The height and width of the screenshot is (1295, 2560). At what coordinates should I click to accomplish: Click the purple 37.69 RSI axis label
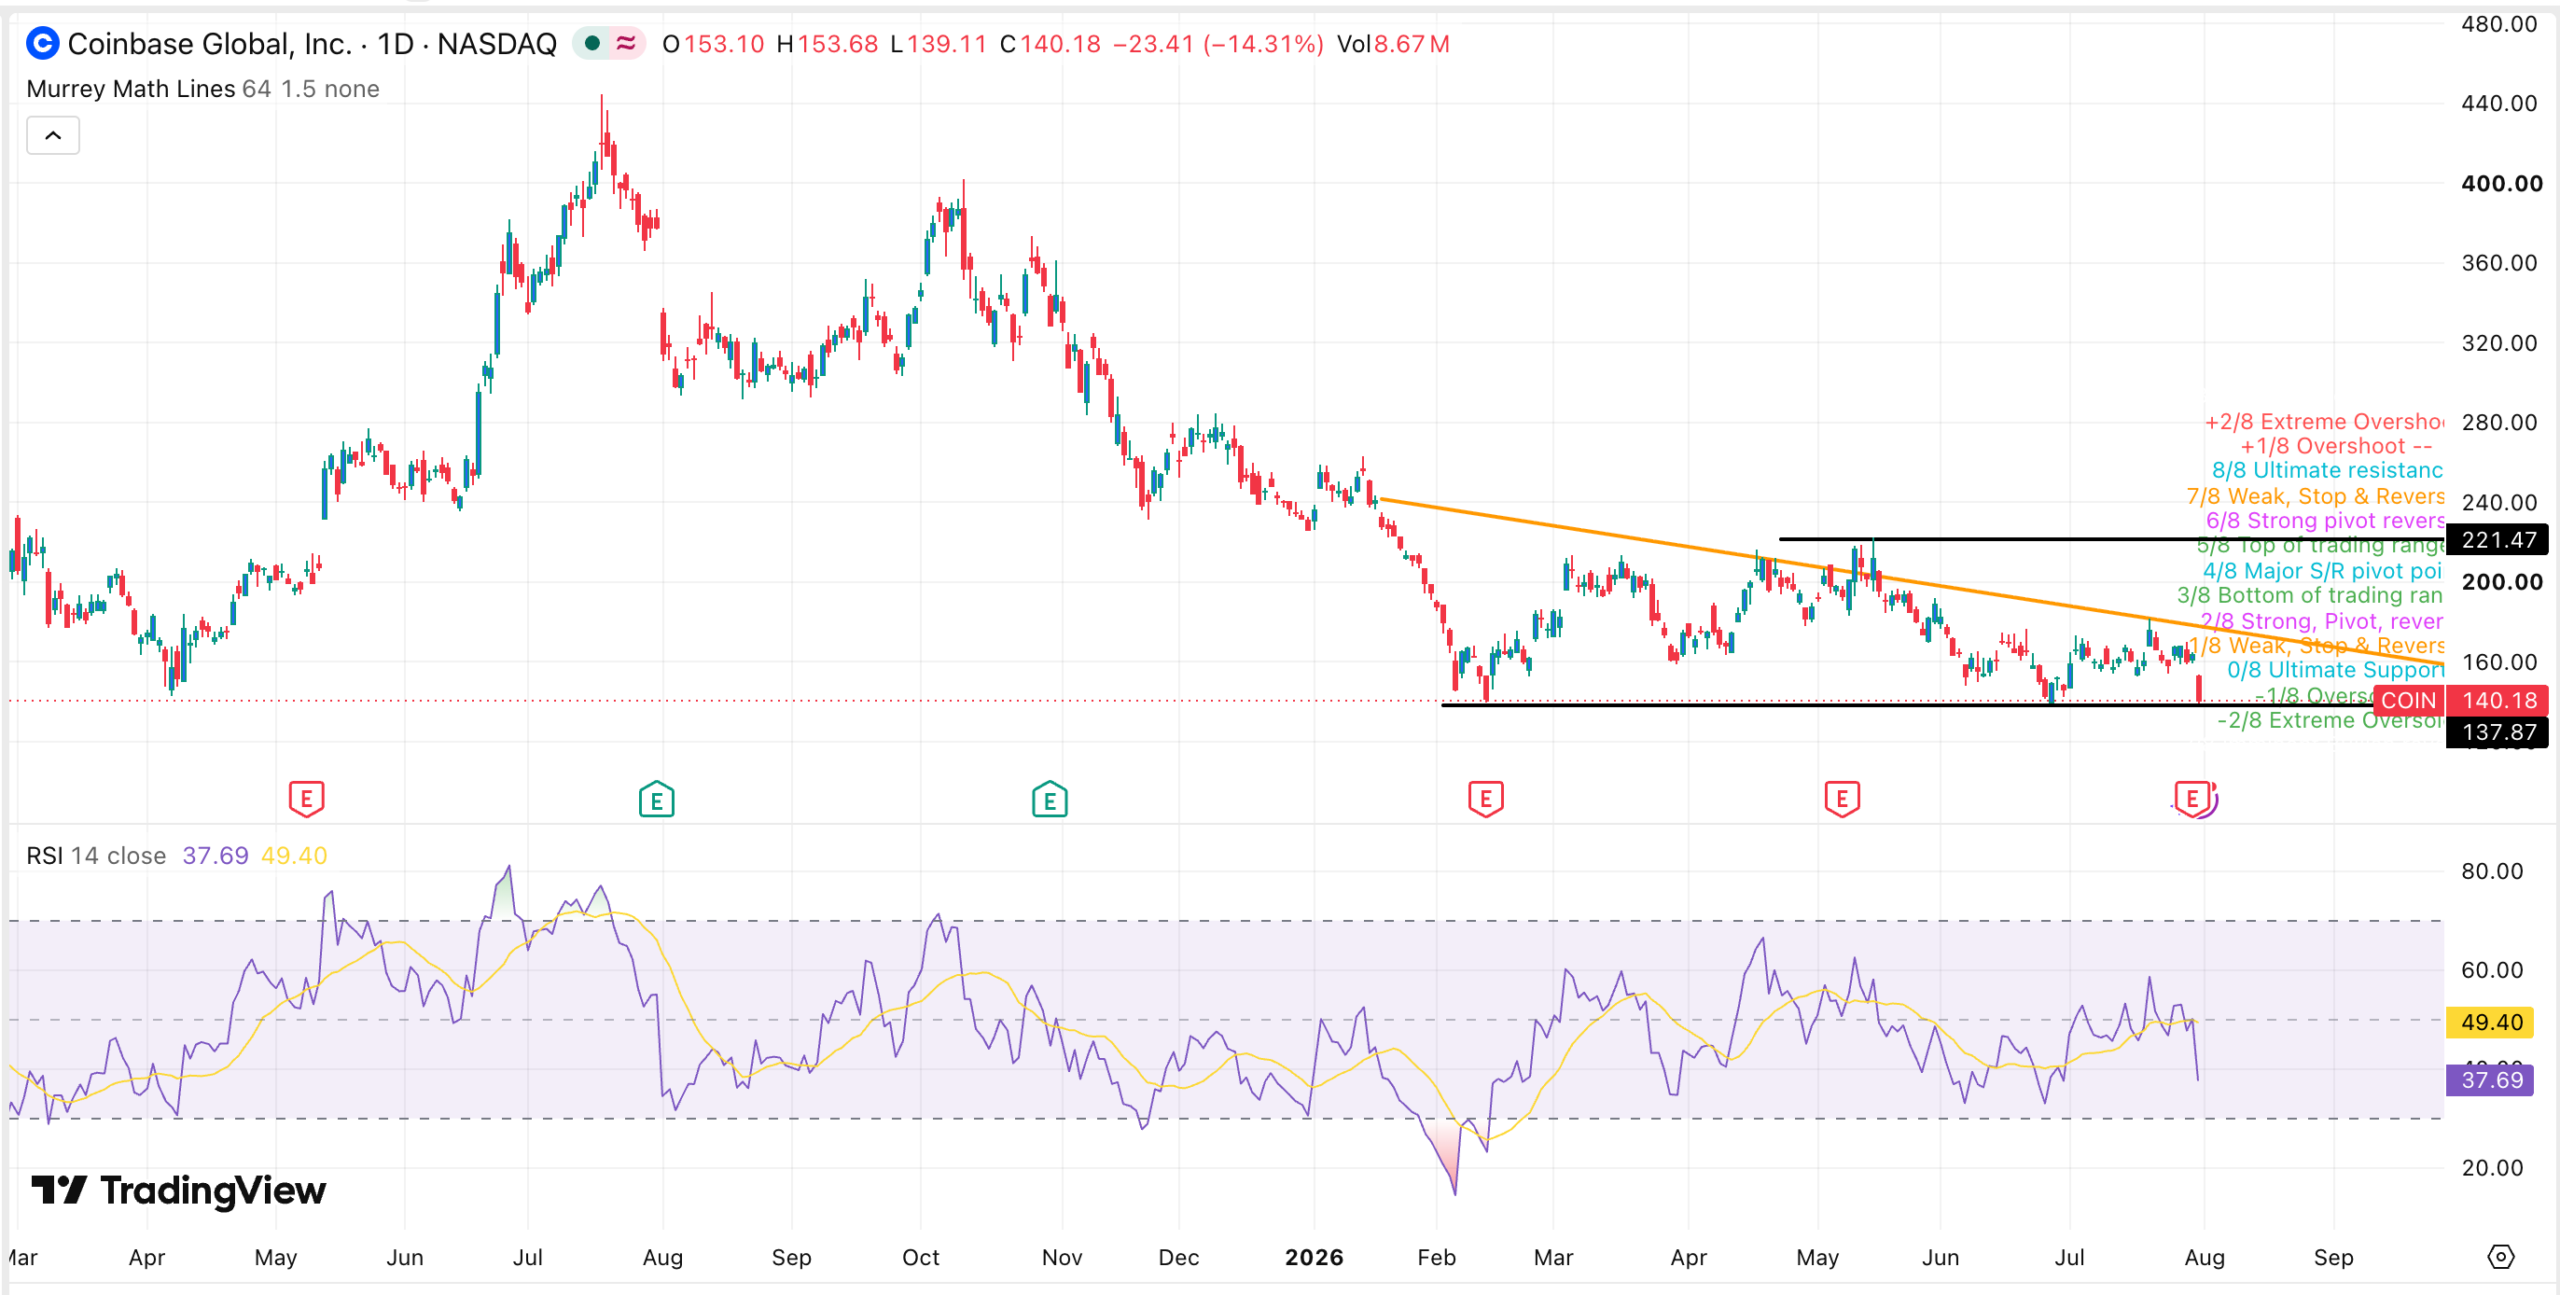[x=2490, y=1080]
